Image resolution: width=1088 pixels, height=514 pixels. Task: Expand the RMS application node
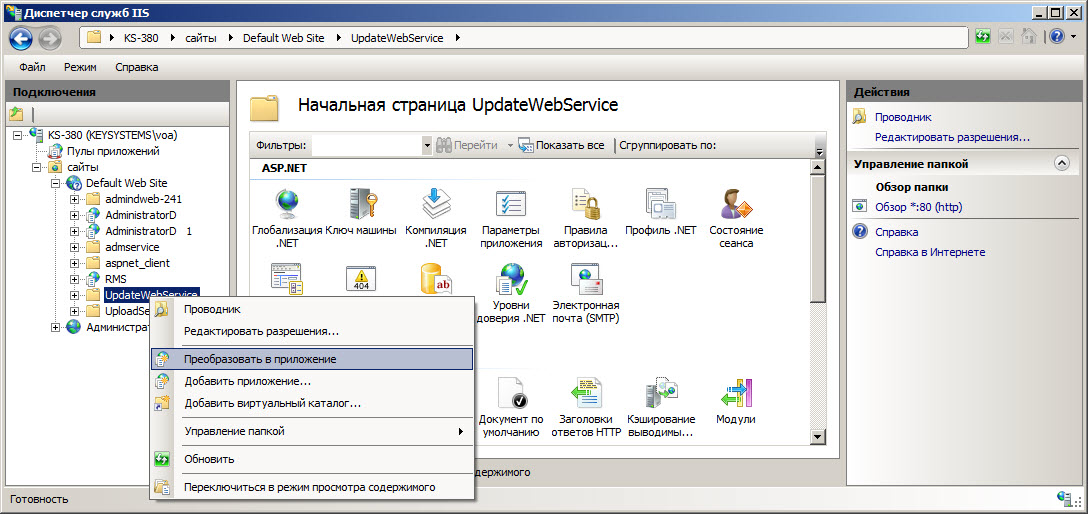[75, 279]
